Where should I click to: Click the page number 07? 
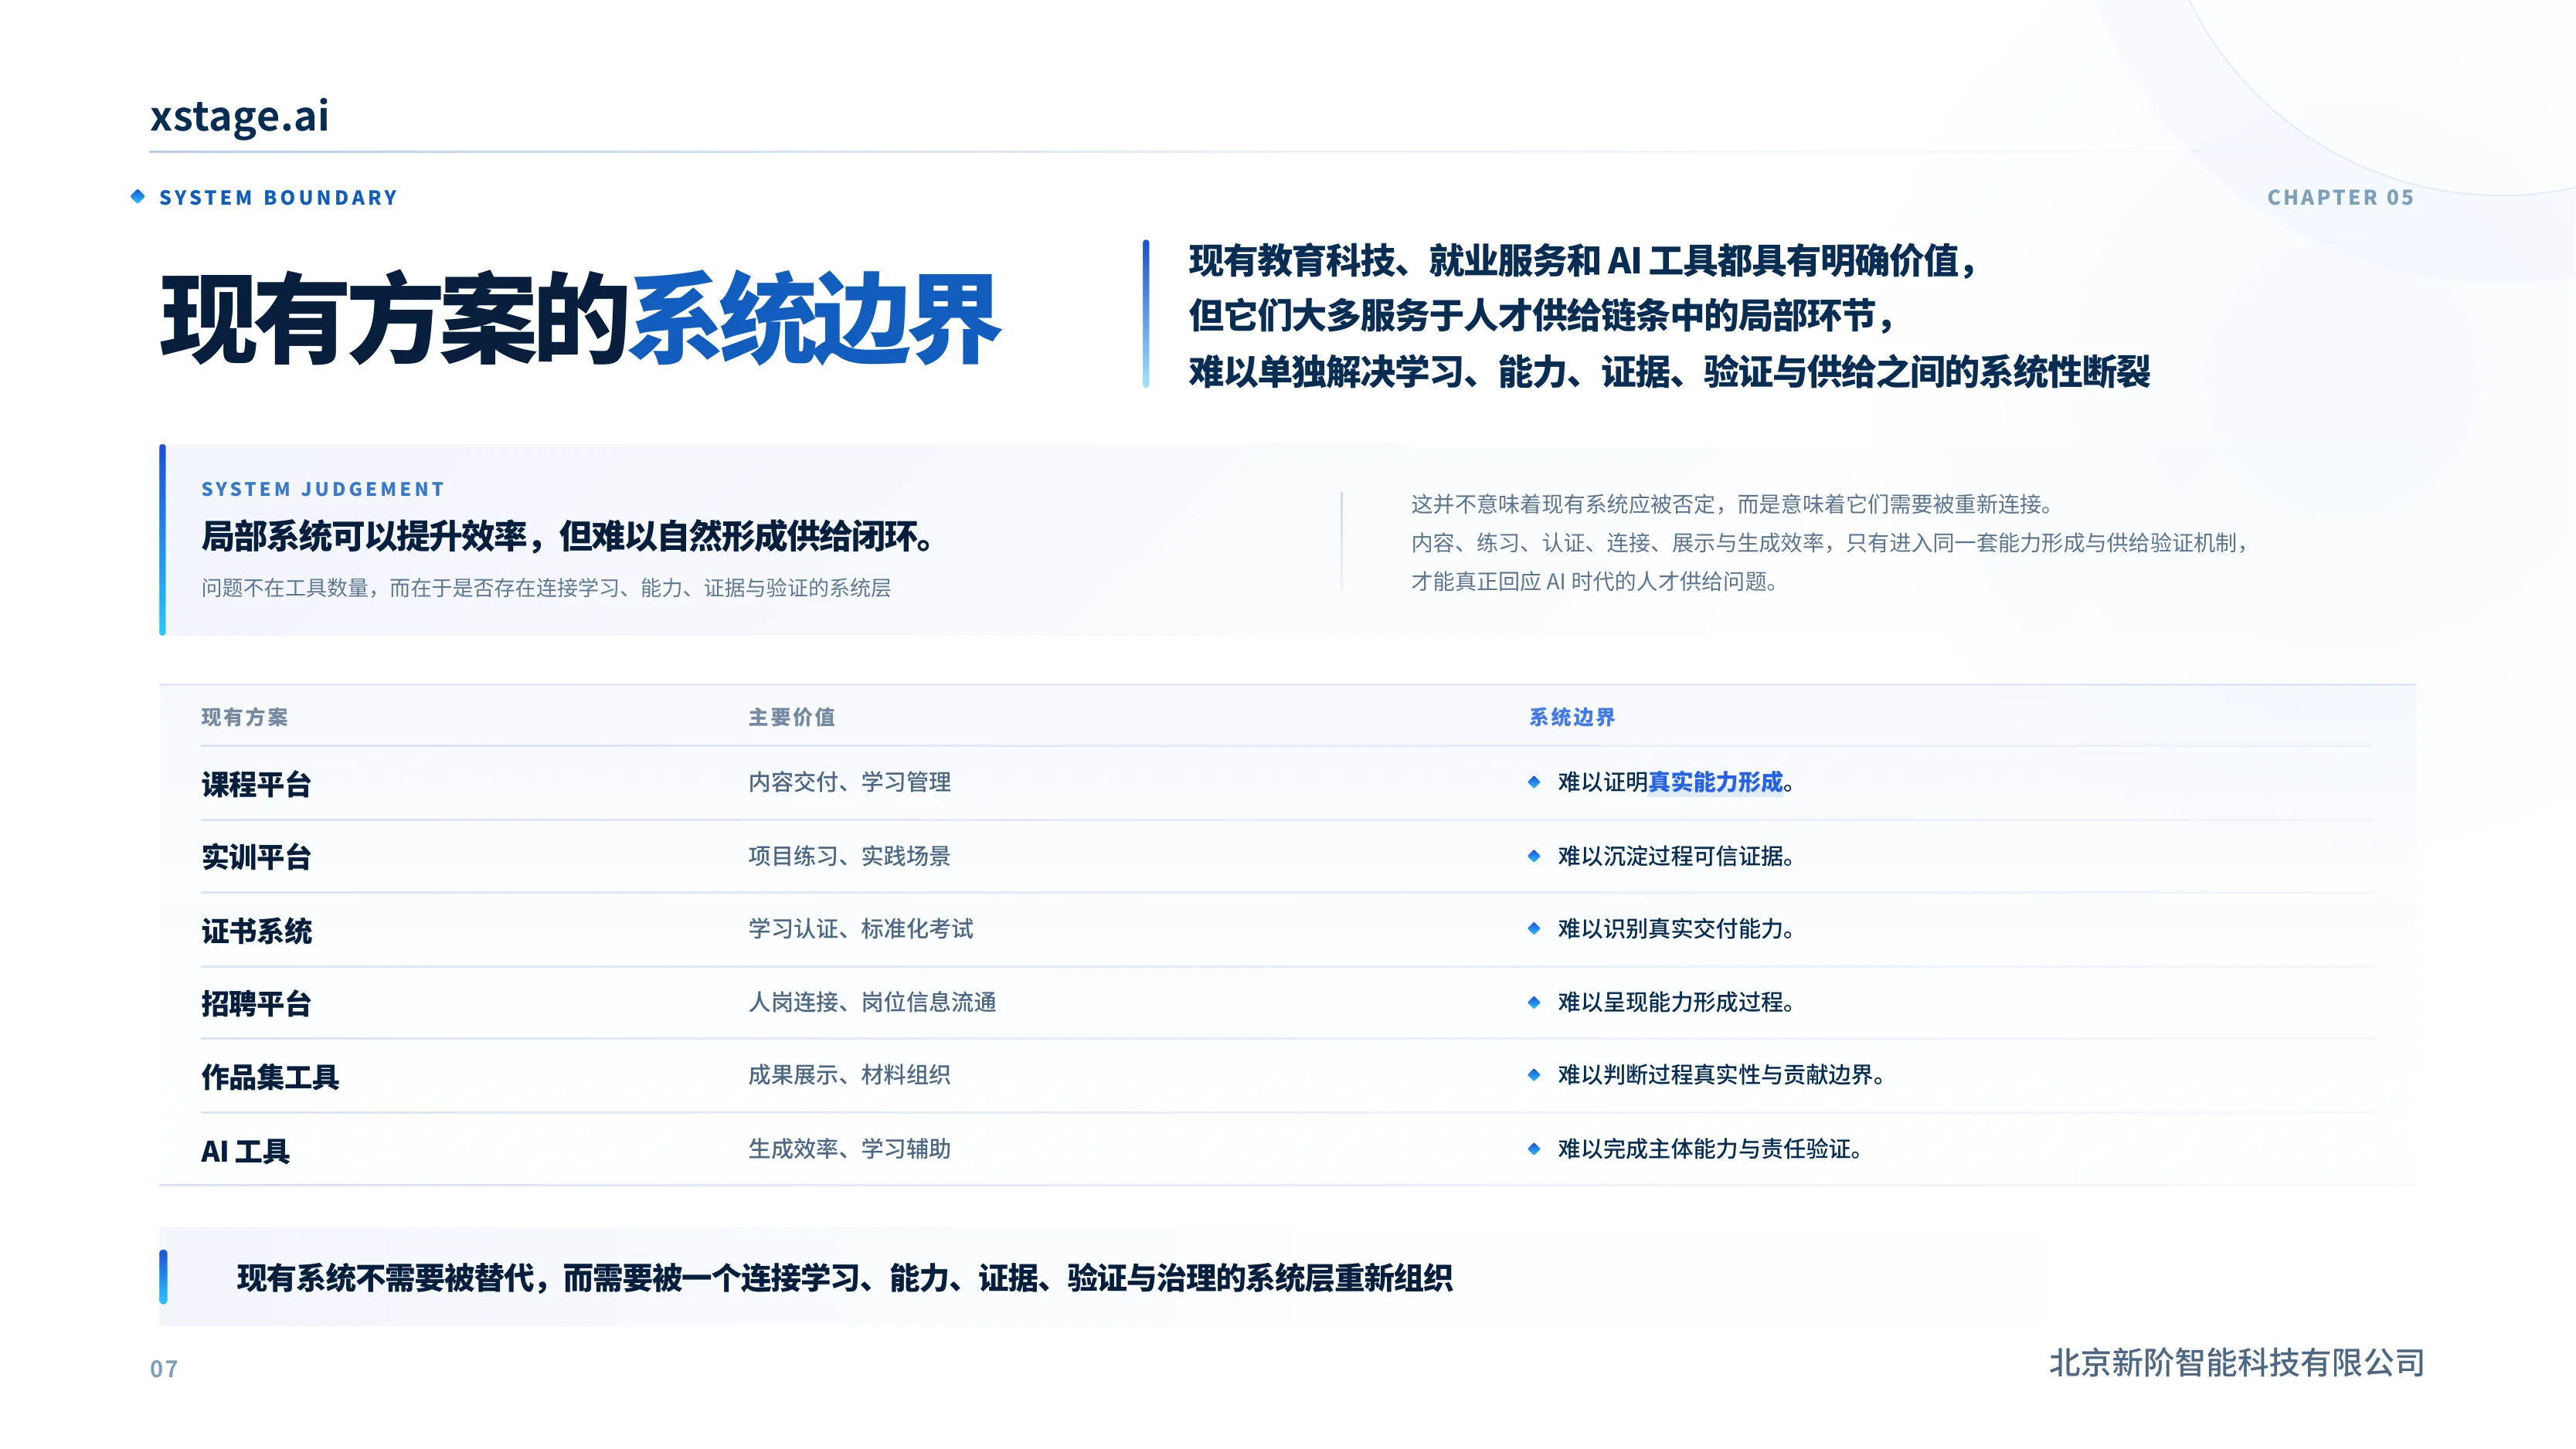point(164,1369)
